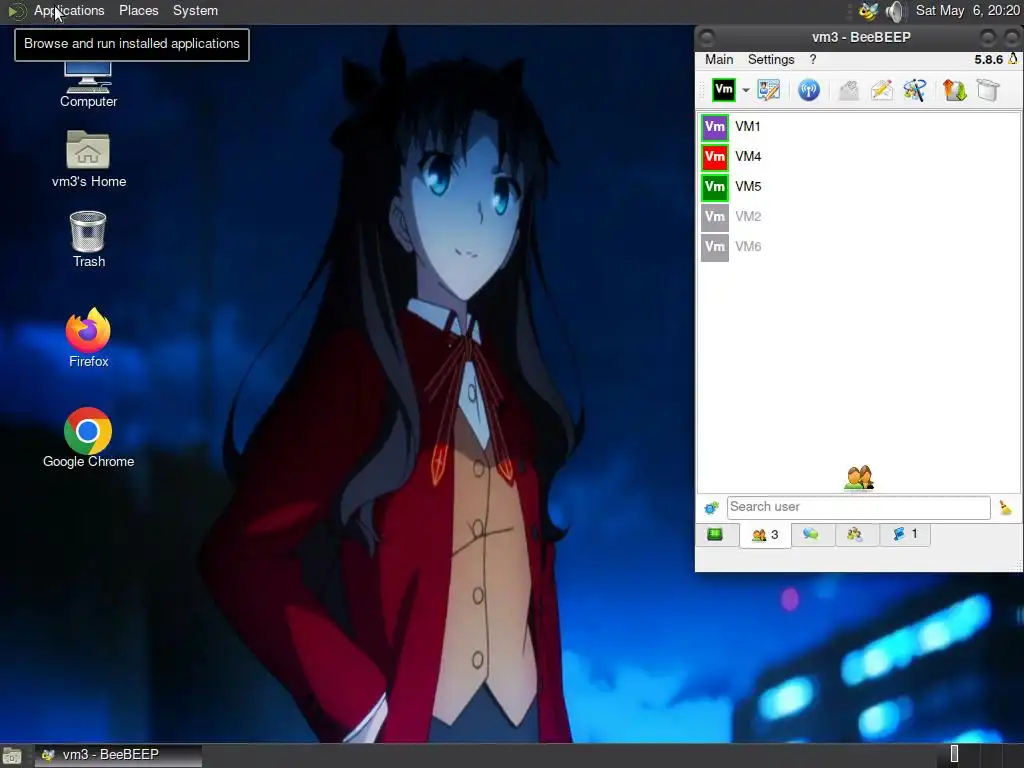1024x768 pixels.
Task: Open the Trash desktop icon
Action: pos(88,239)
